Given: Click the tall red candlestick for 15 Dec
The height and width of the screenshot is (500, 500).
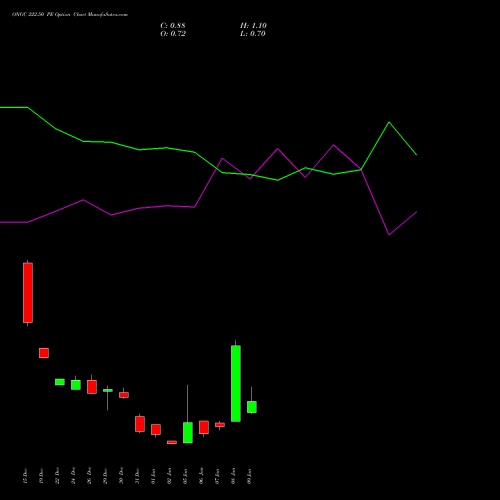Looking at the screenshot, I should click(x=28, y=293).
